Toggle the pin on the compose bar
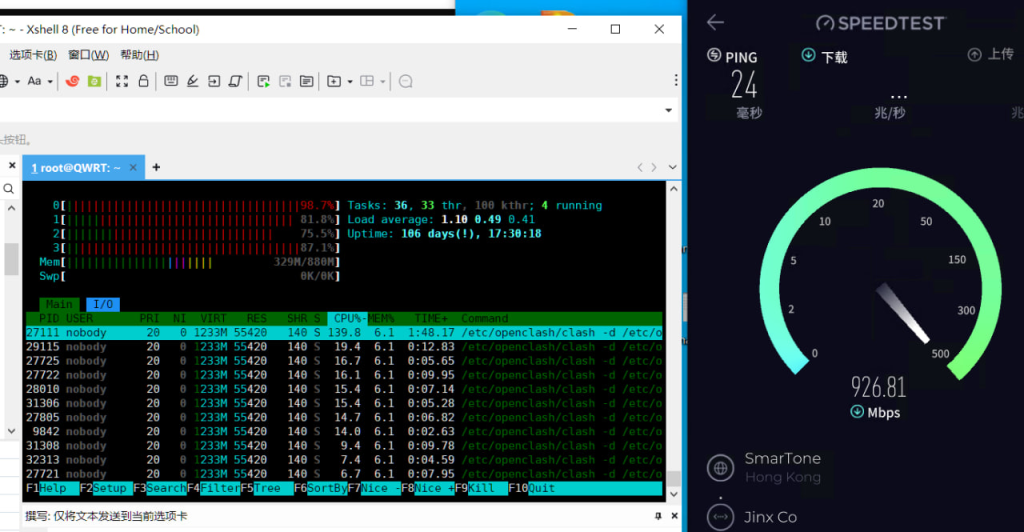Image resolution: width=1024 pixels, height=532 pixels. click(656, 516)
